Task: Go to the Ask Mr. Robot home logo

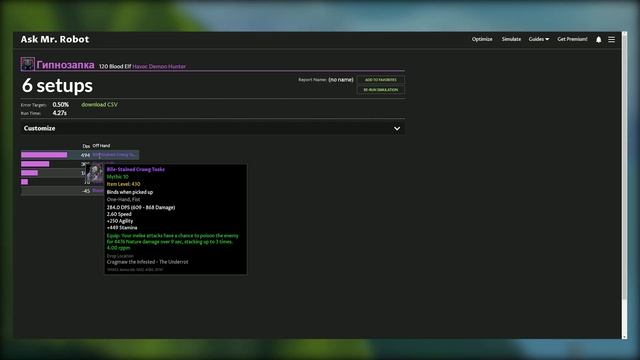Action: pos(55,39)
